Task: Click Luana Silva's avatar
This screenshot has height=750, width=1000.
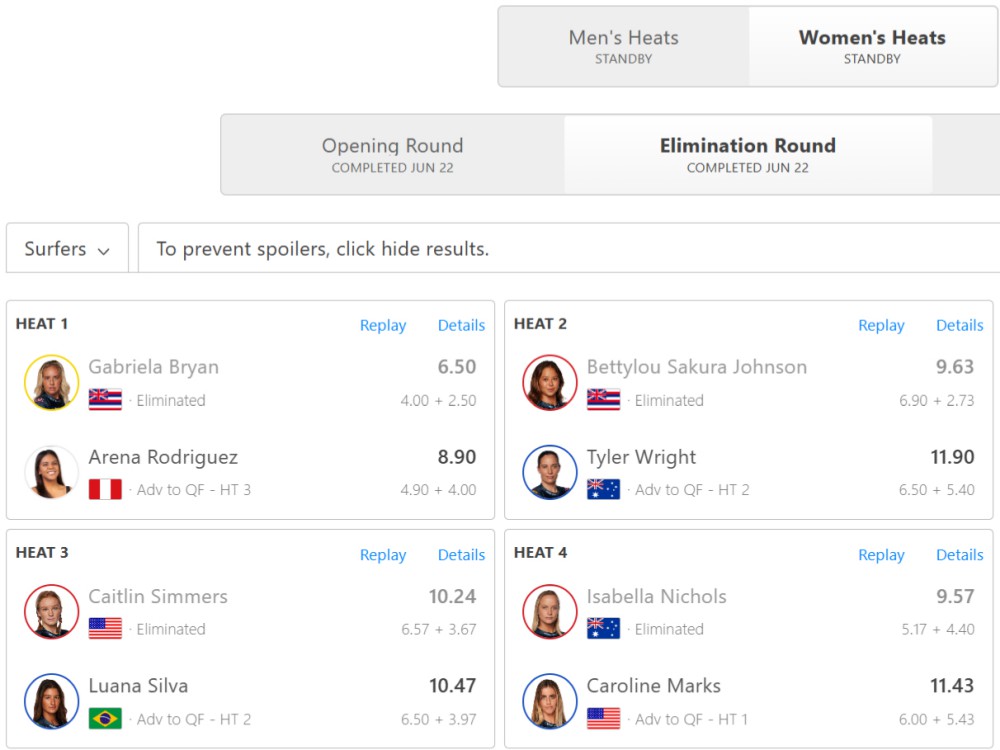Action: tap(52, 701)
